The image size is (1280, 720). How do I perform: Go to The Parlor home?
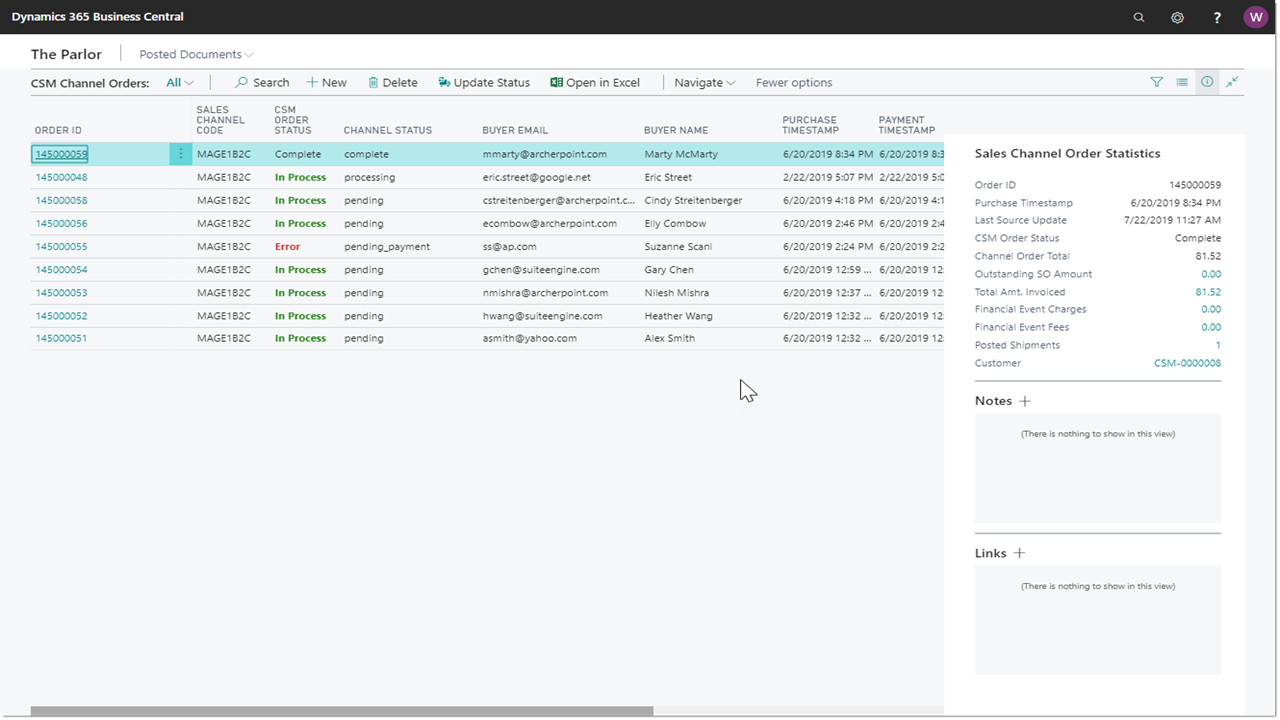[66, 54]
